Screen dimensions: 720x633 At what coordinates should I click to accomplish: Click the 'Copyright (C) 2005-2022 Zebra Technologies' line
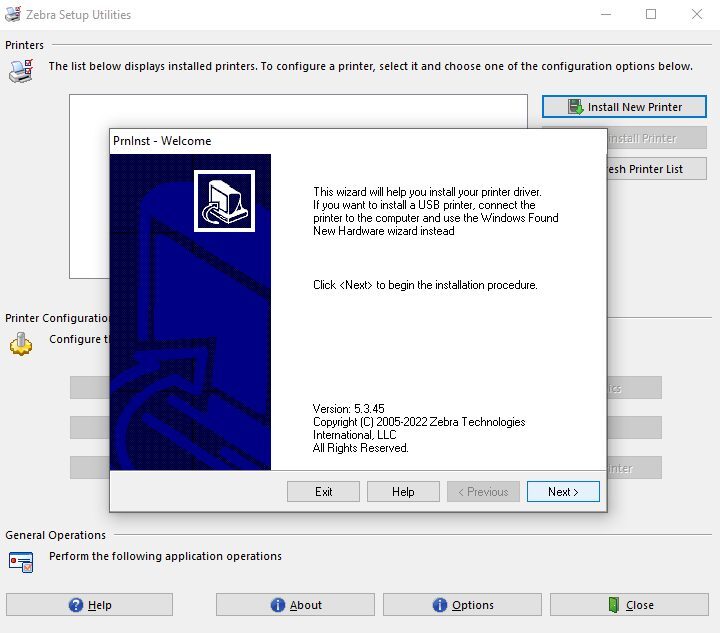click(x=419, y=422)
